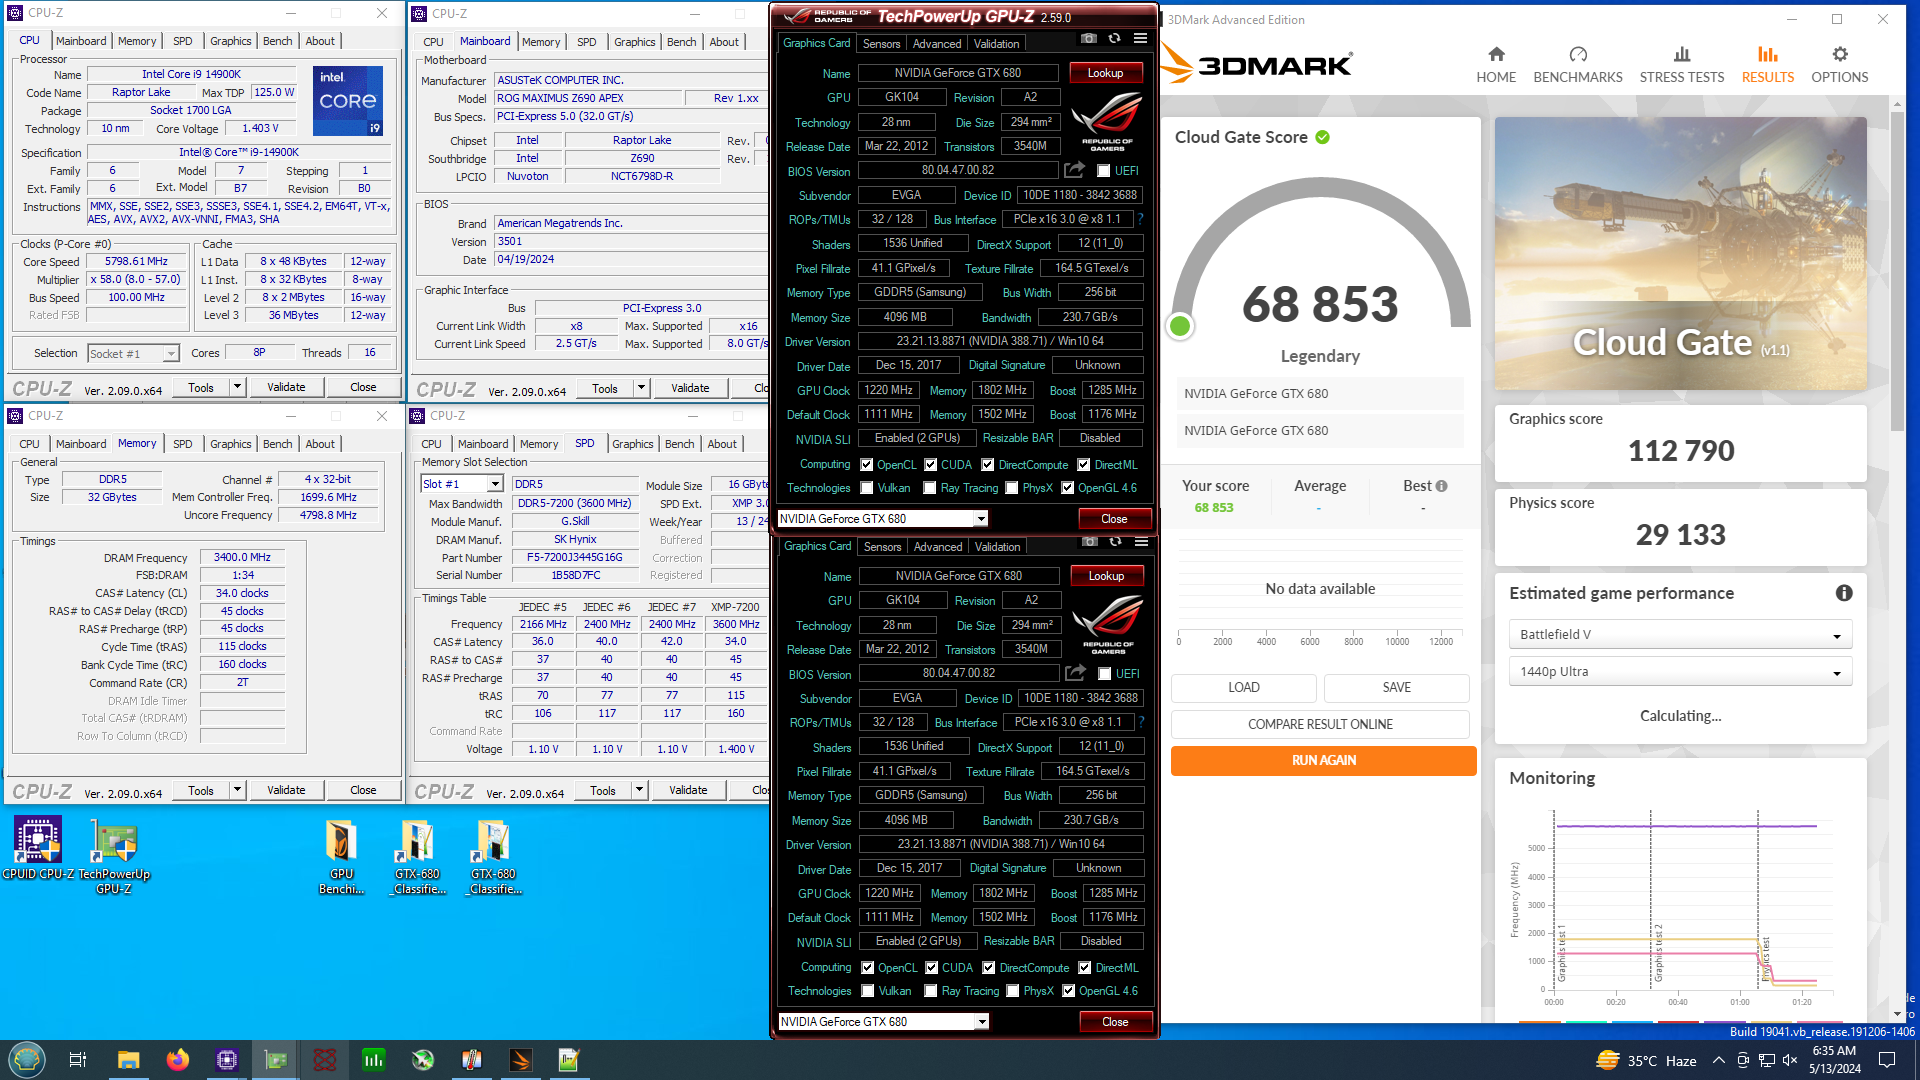Switch to Validation tab in upper GPU-Z
The image size is (1920, 1080).
pos(997,43)
